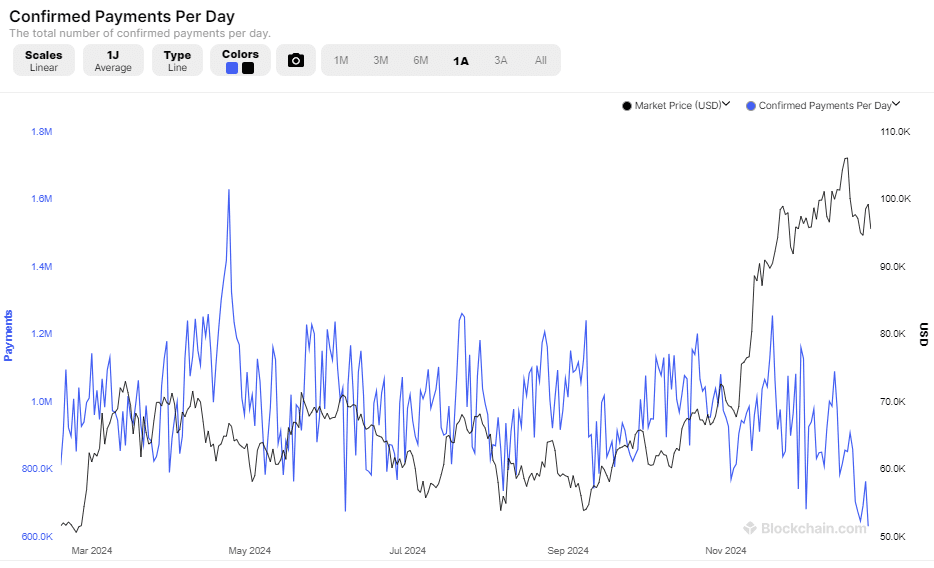Show the All time range
The image size is (934, 568).
540,60
